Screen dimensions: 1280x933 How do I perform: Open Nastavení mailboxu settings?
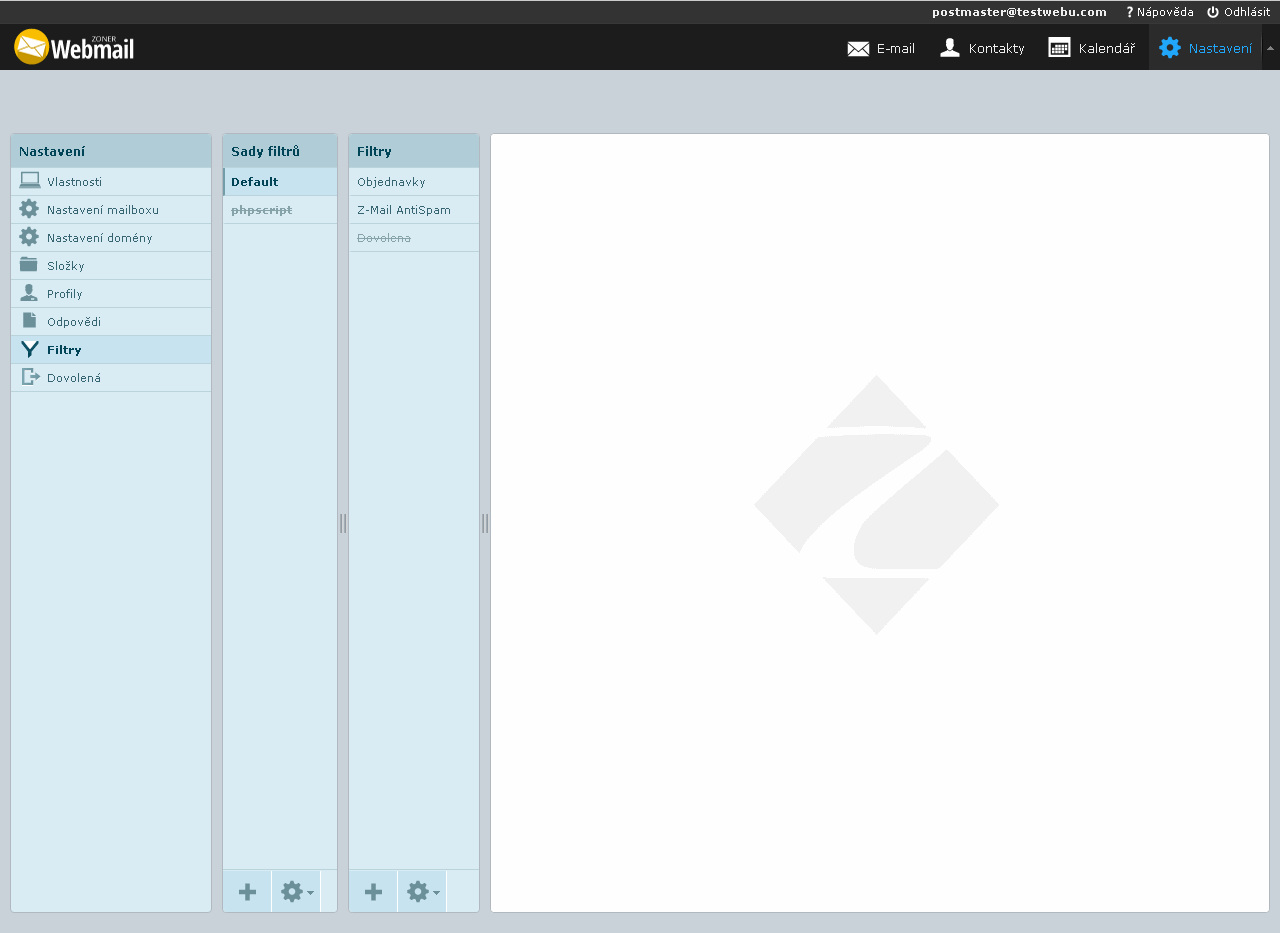(x=102, y=210)
